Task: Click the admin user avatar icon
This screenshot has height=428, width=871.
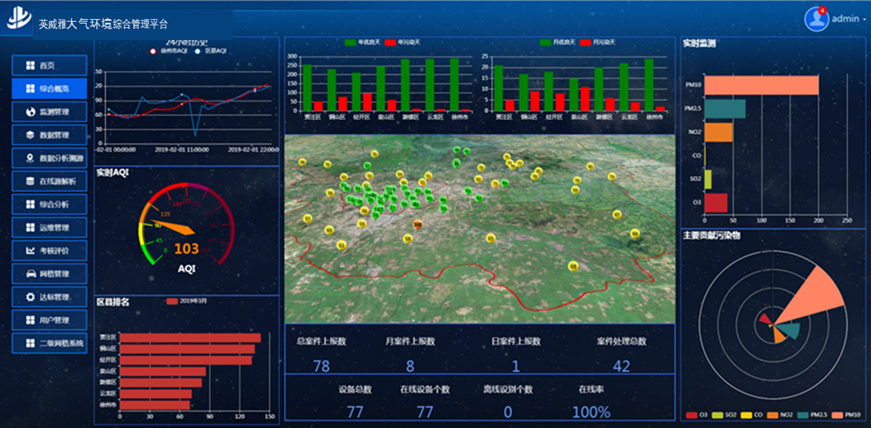Action: pos(816,18)
